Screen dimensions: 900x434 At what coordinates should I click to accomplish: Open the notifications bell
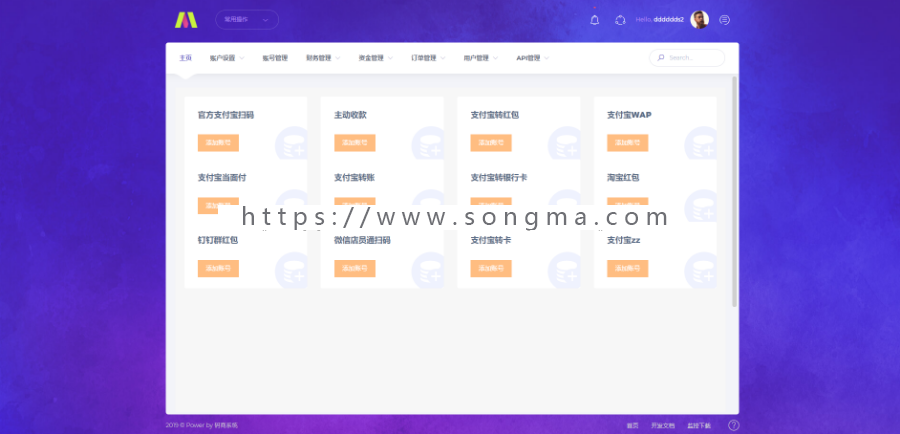595,20
